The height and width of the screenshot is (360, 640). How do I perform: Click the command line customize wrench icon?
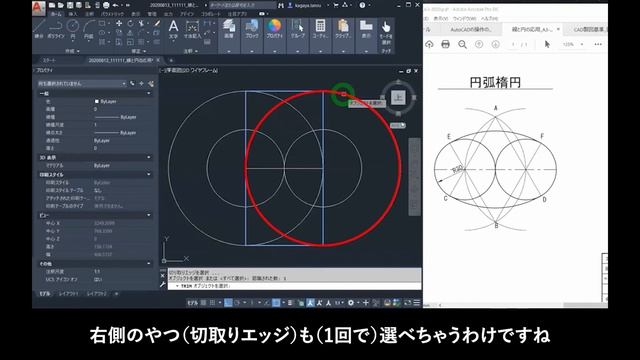pos(162,284)
